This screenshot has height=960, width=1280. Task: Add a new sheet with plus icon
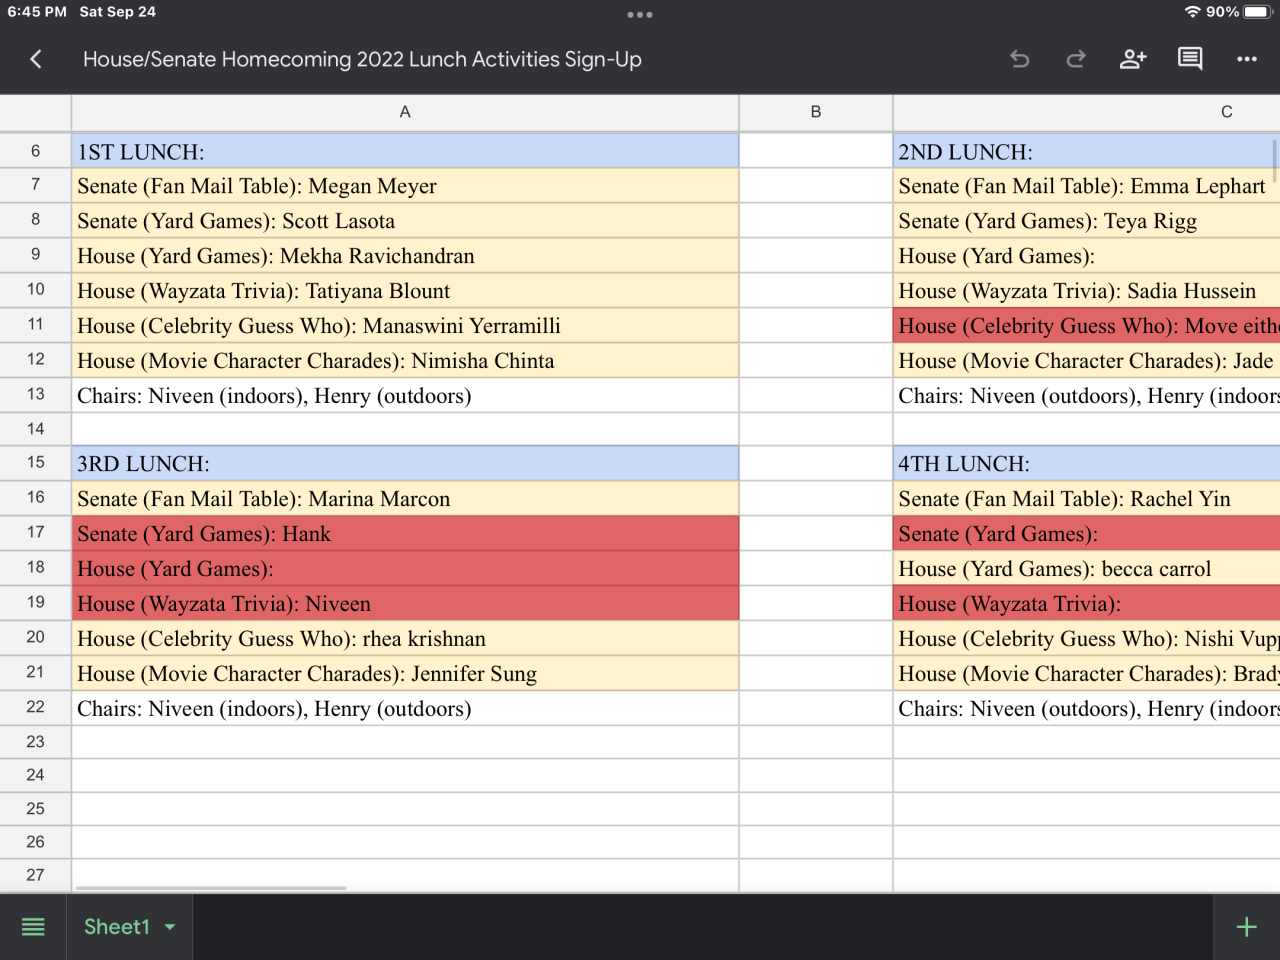[x=1246, y=927]
